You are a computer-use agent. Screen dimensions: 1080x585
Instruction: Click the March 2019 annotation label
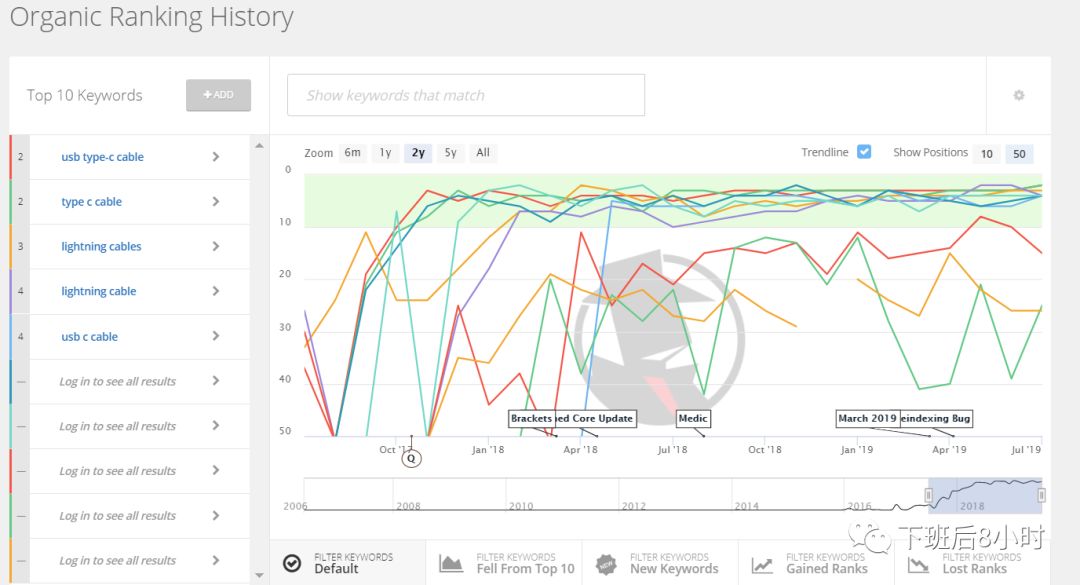(867, 418)
